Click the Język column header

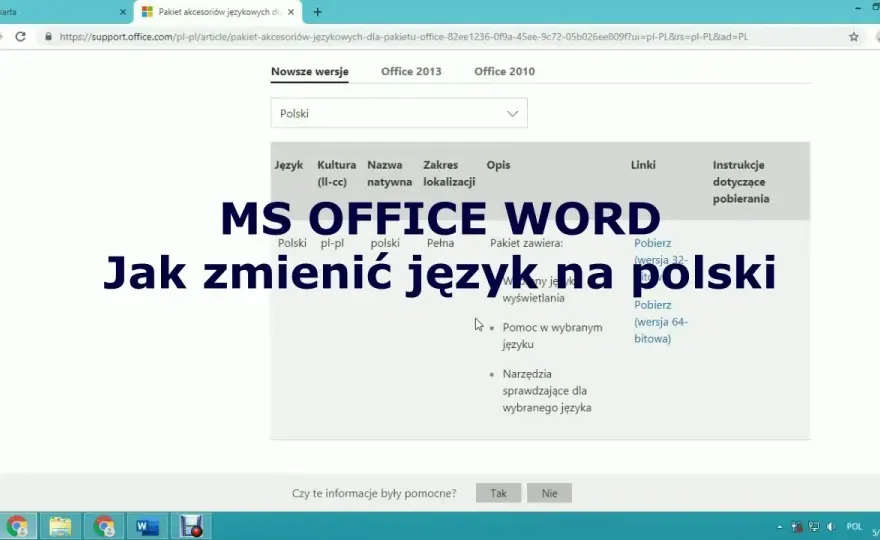click(x=289, y=165)
